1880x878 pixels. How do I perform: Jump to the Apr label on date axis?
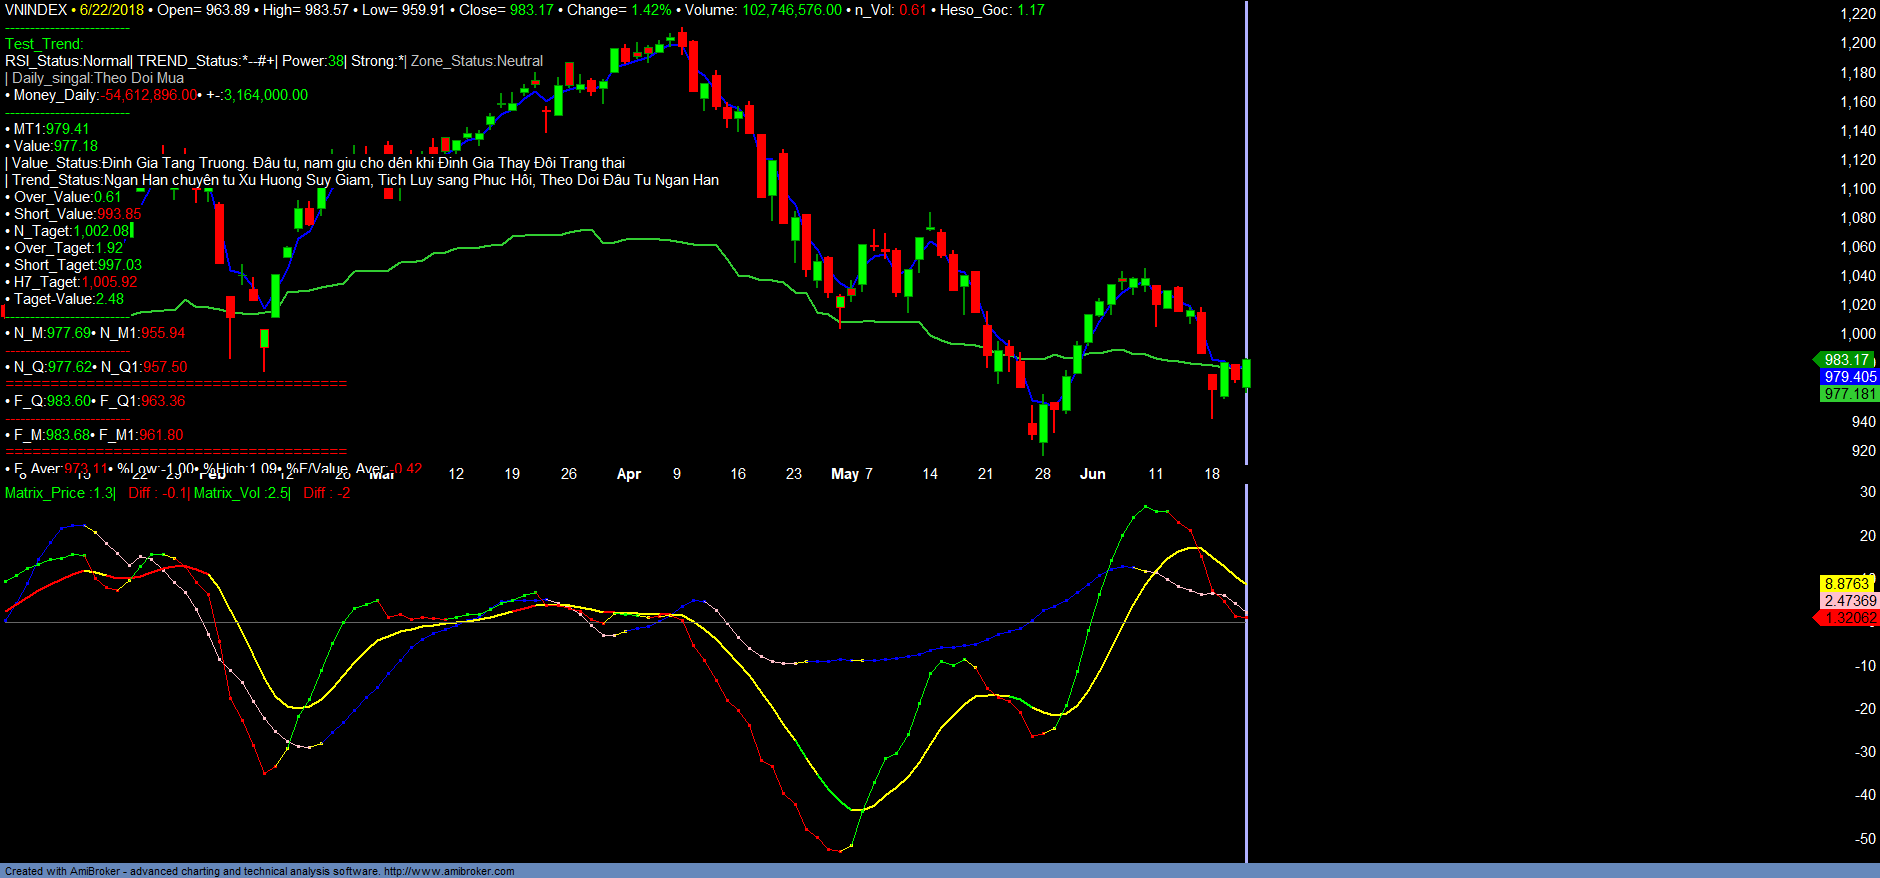pyautogui.click(x=628, y=474)
